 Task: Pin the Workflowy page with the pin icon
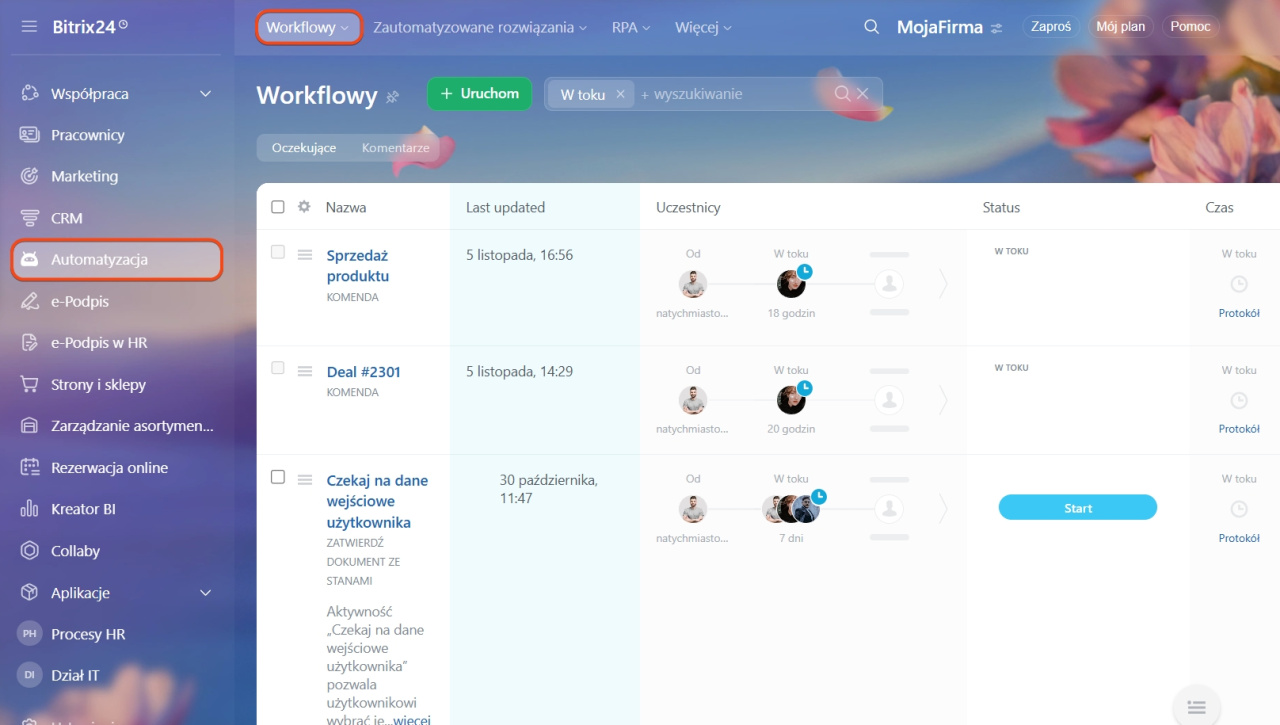pos(392,96)
